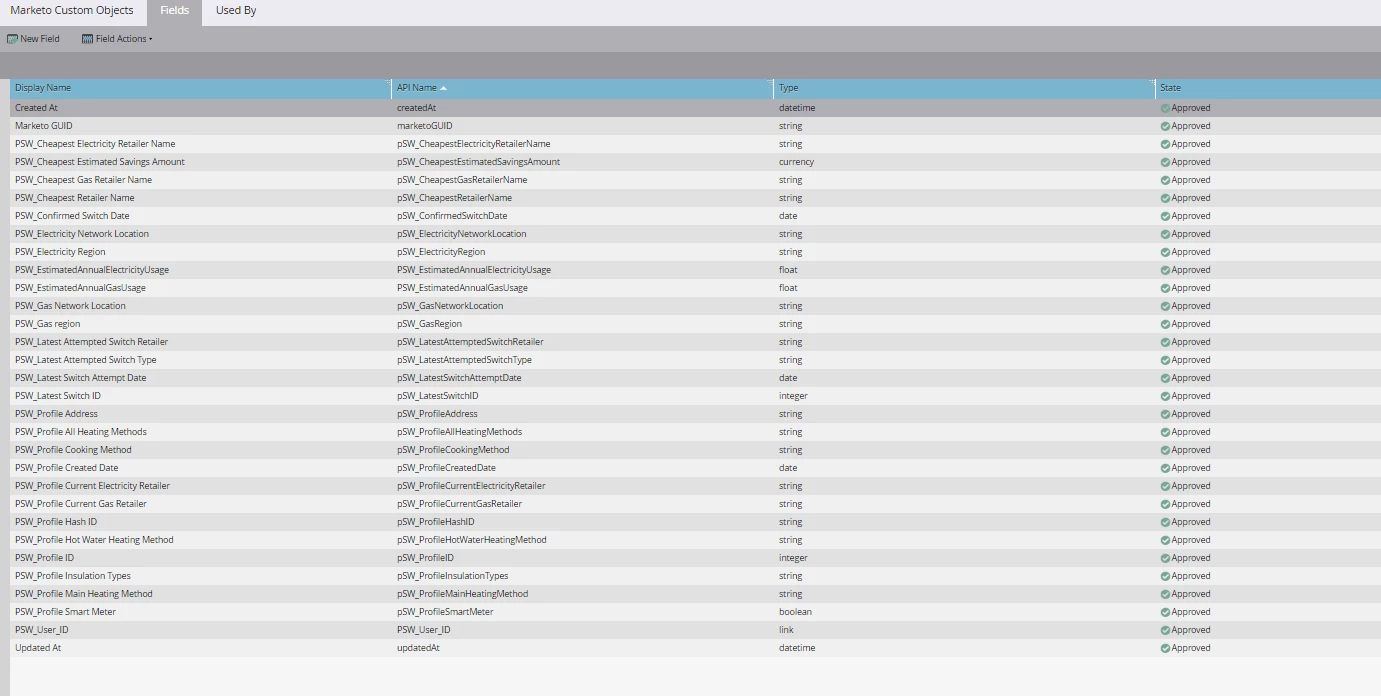Select PSW_Cheapest Retailer Name display name
This screenshot has height=696, width=1381.
75,198
